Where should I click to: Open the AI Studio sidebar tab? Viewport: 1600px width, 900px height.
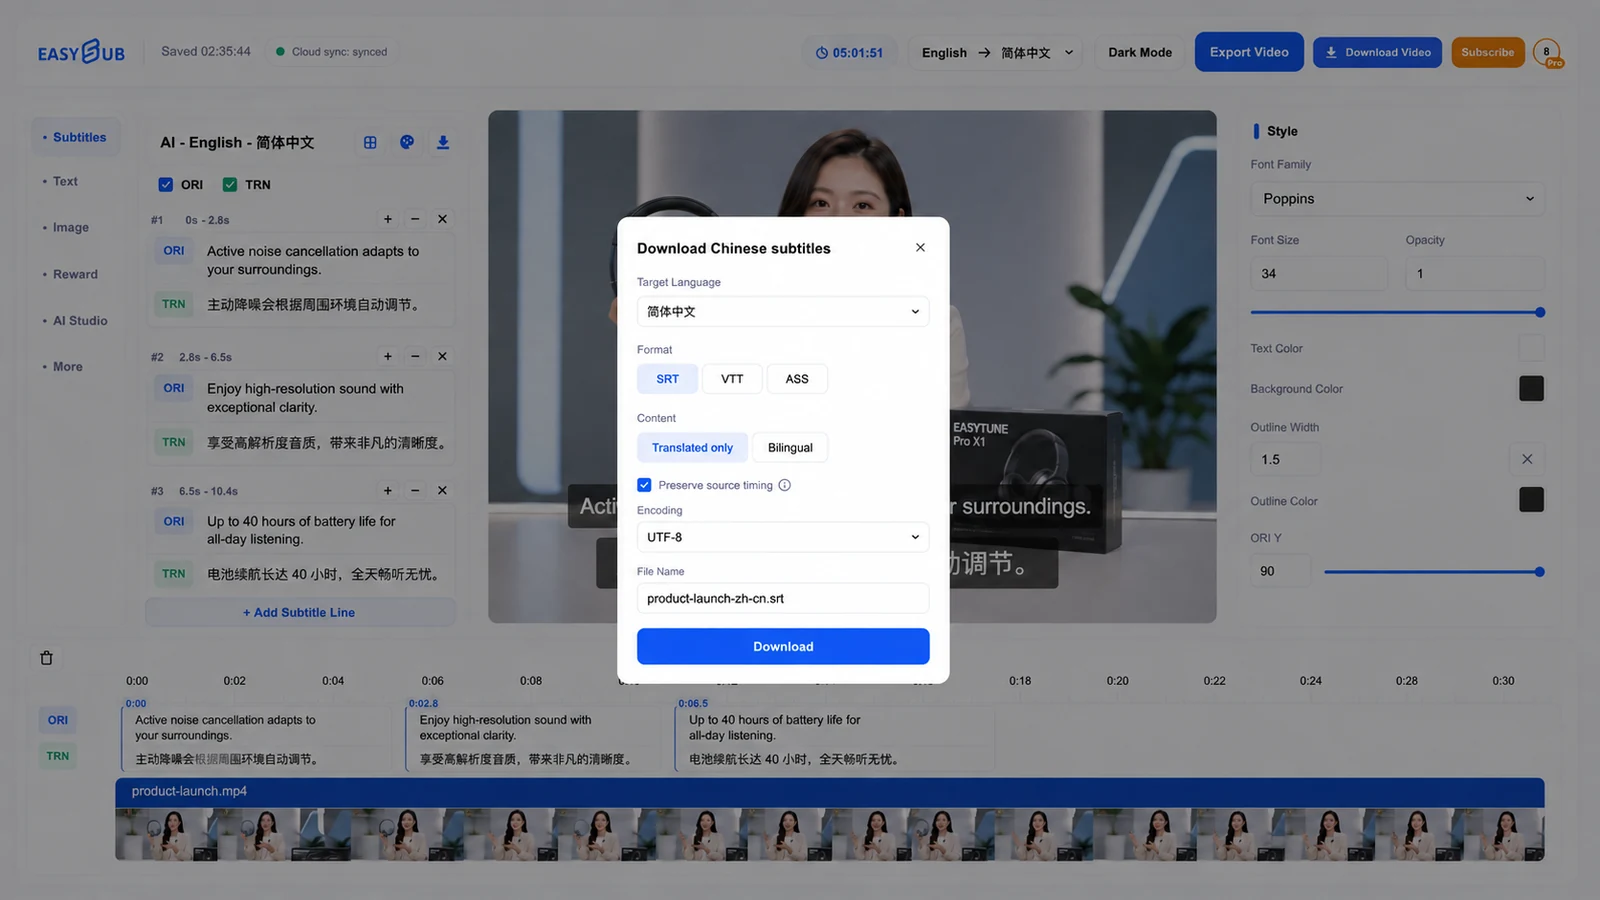pos(80,320)
